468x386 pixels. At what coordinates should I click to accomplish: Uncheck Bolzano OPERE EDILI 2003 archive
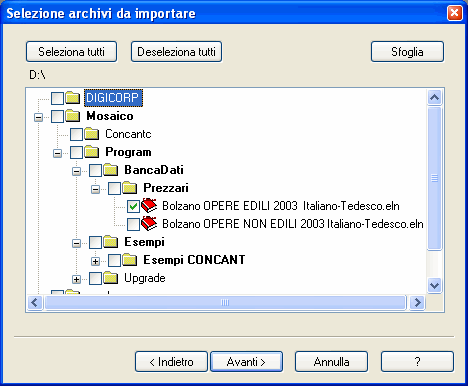pos(133,206)
